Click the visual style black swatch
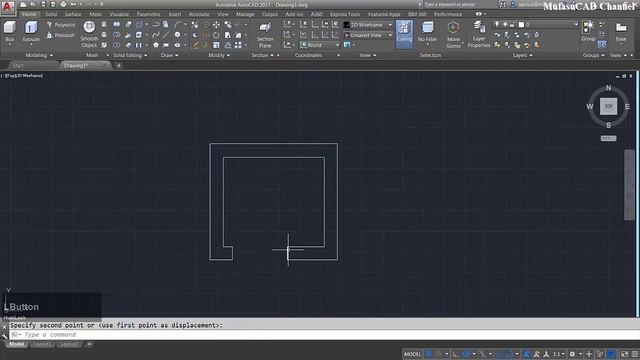This screenshot has width=640, height=360. [347, 25]
